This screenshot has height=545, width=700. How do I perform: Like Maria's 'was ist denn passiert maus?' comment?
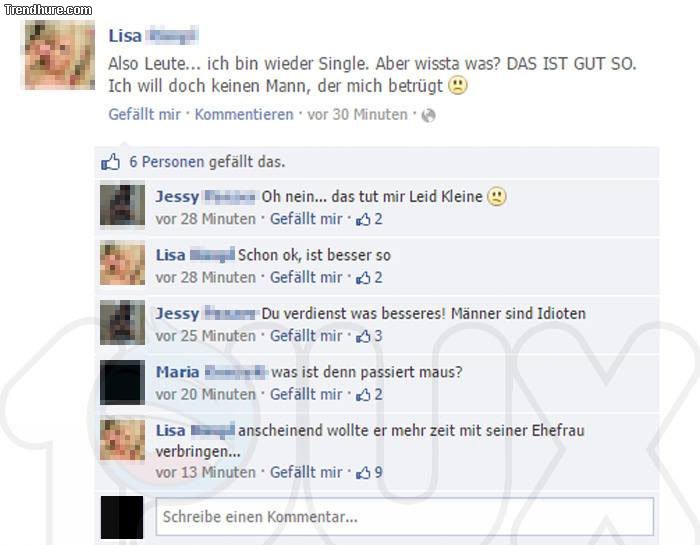(306, 394)
